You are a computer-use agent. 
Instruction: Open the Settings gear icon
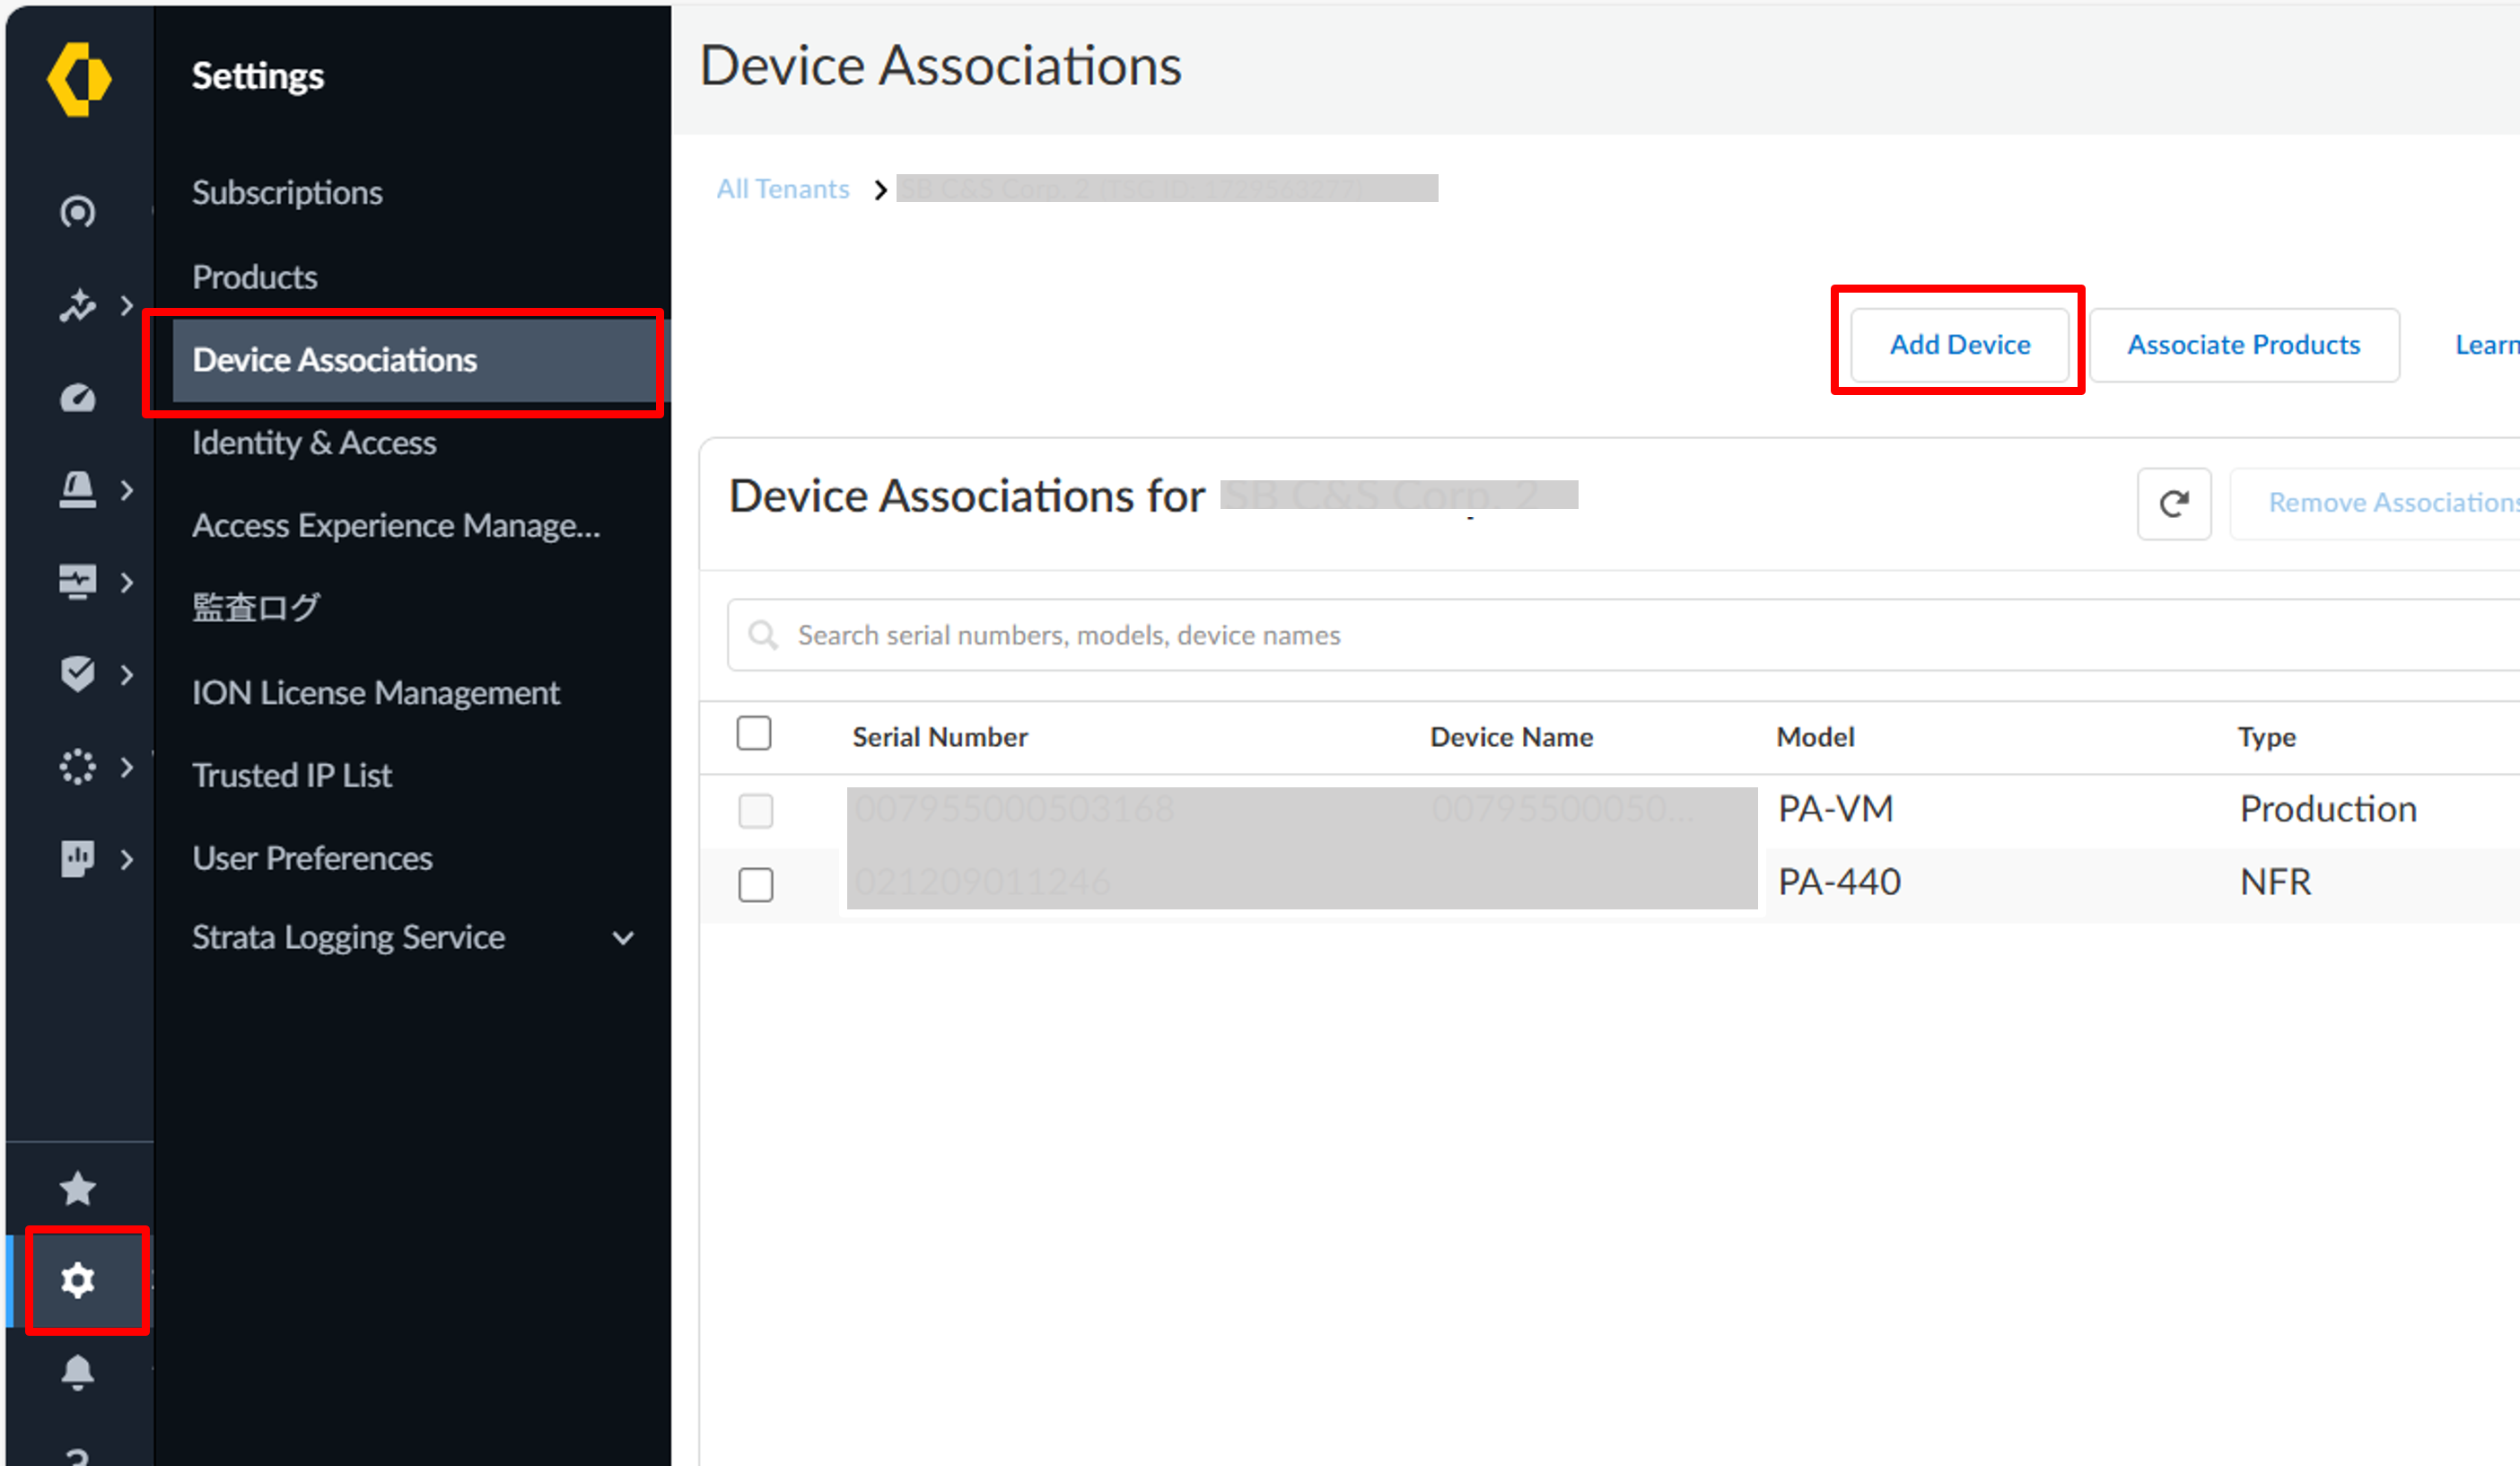click(x=78, y=1280)
